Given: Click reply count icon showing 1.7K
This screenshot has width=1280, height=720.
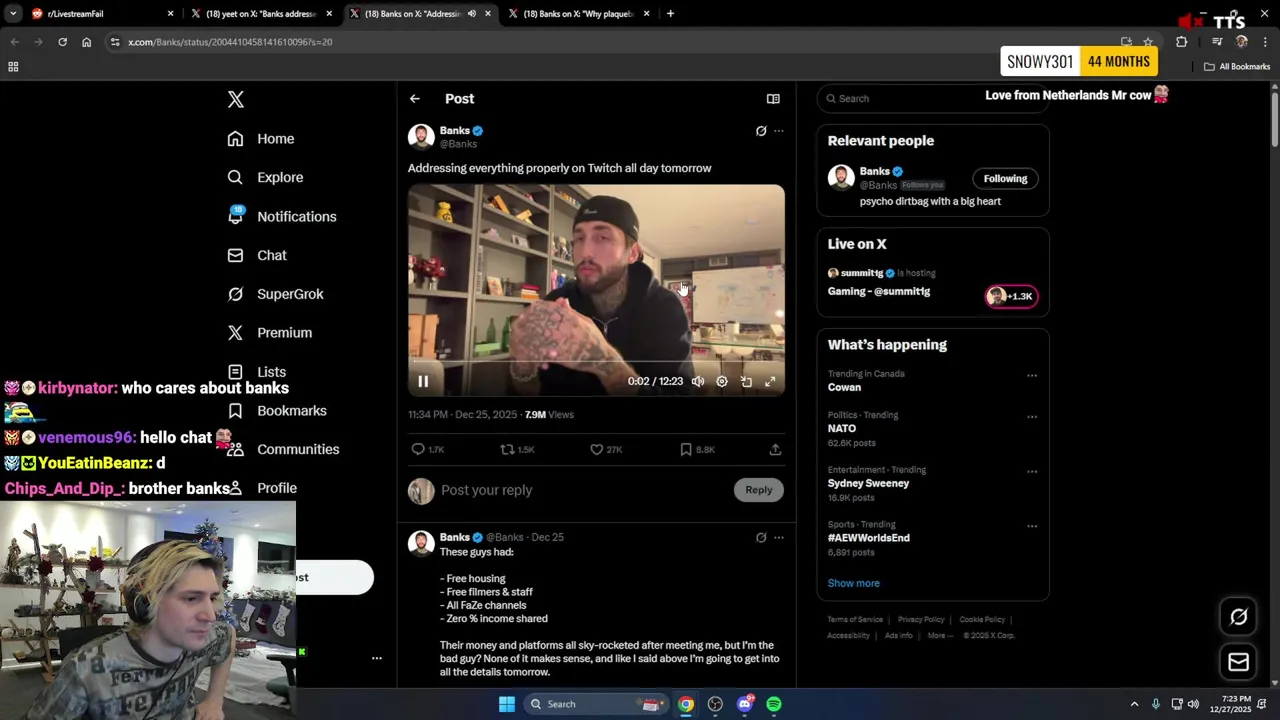Looking at the screenshot, I should (x=418, y=450).
